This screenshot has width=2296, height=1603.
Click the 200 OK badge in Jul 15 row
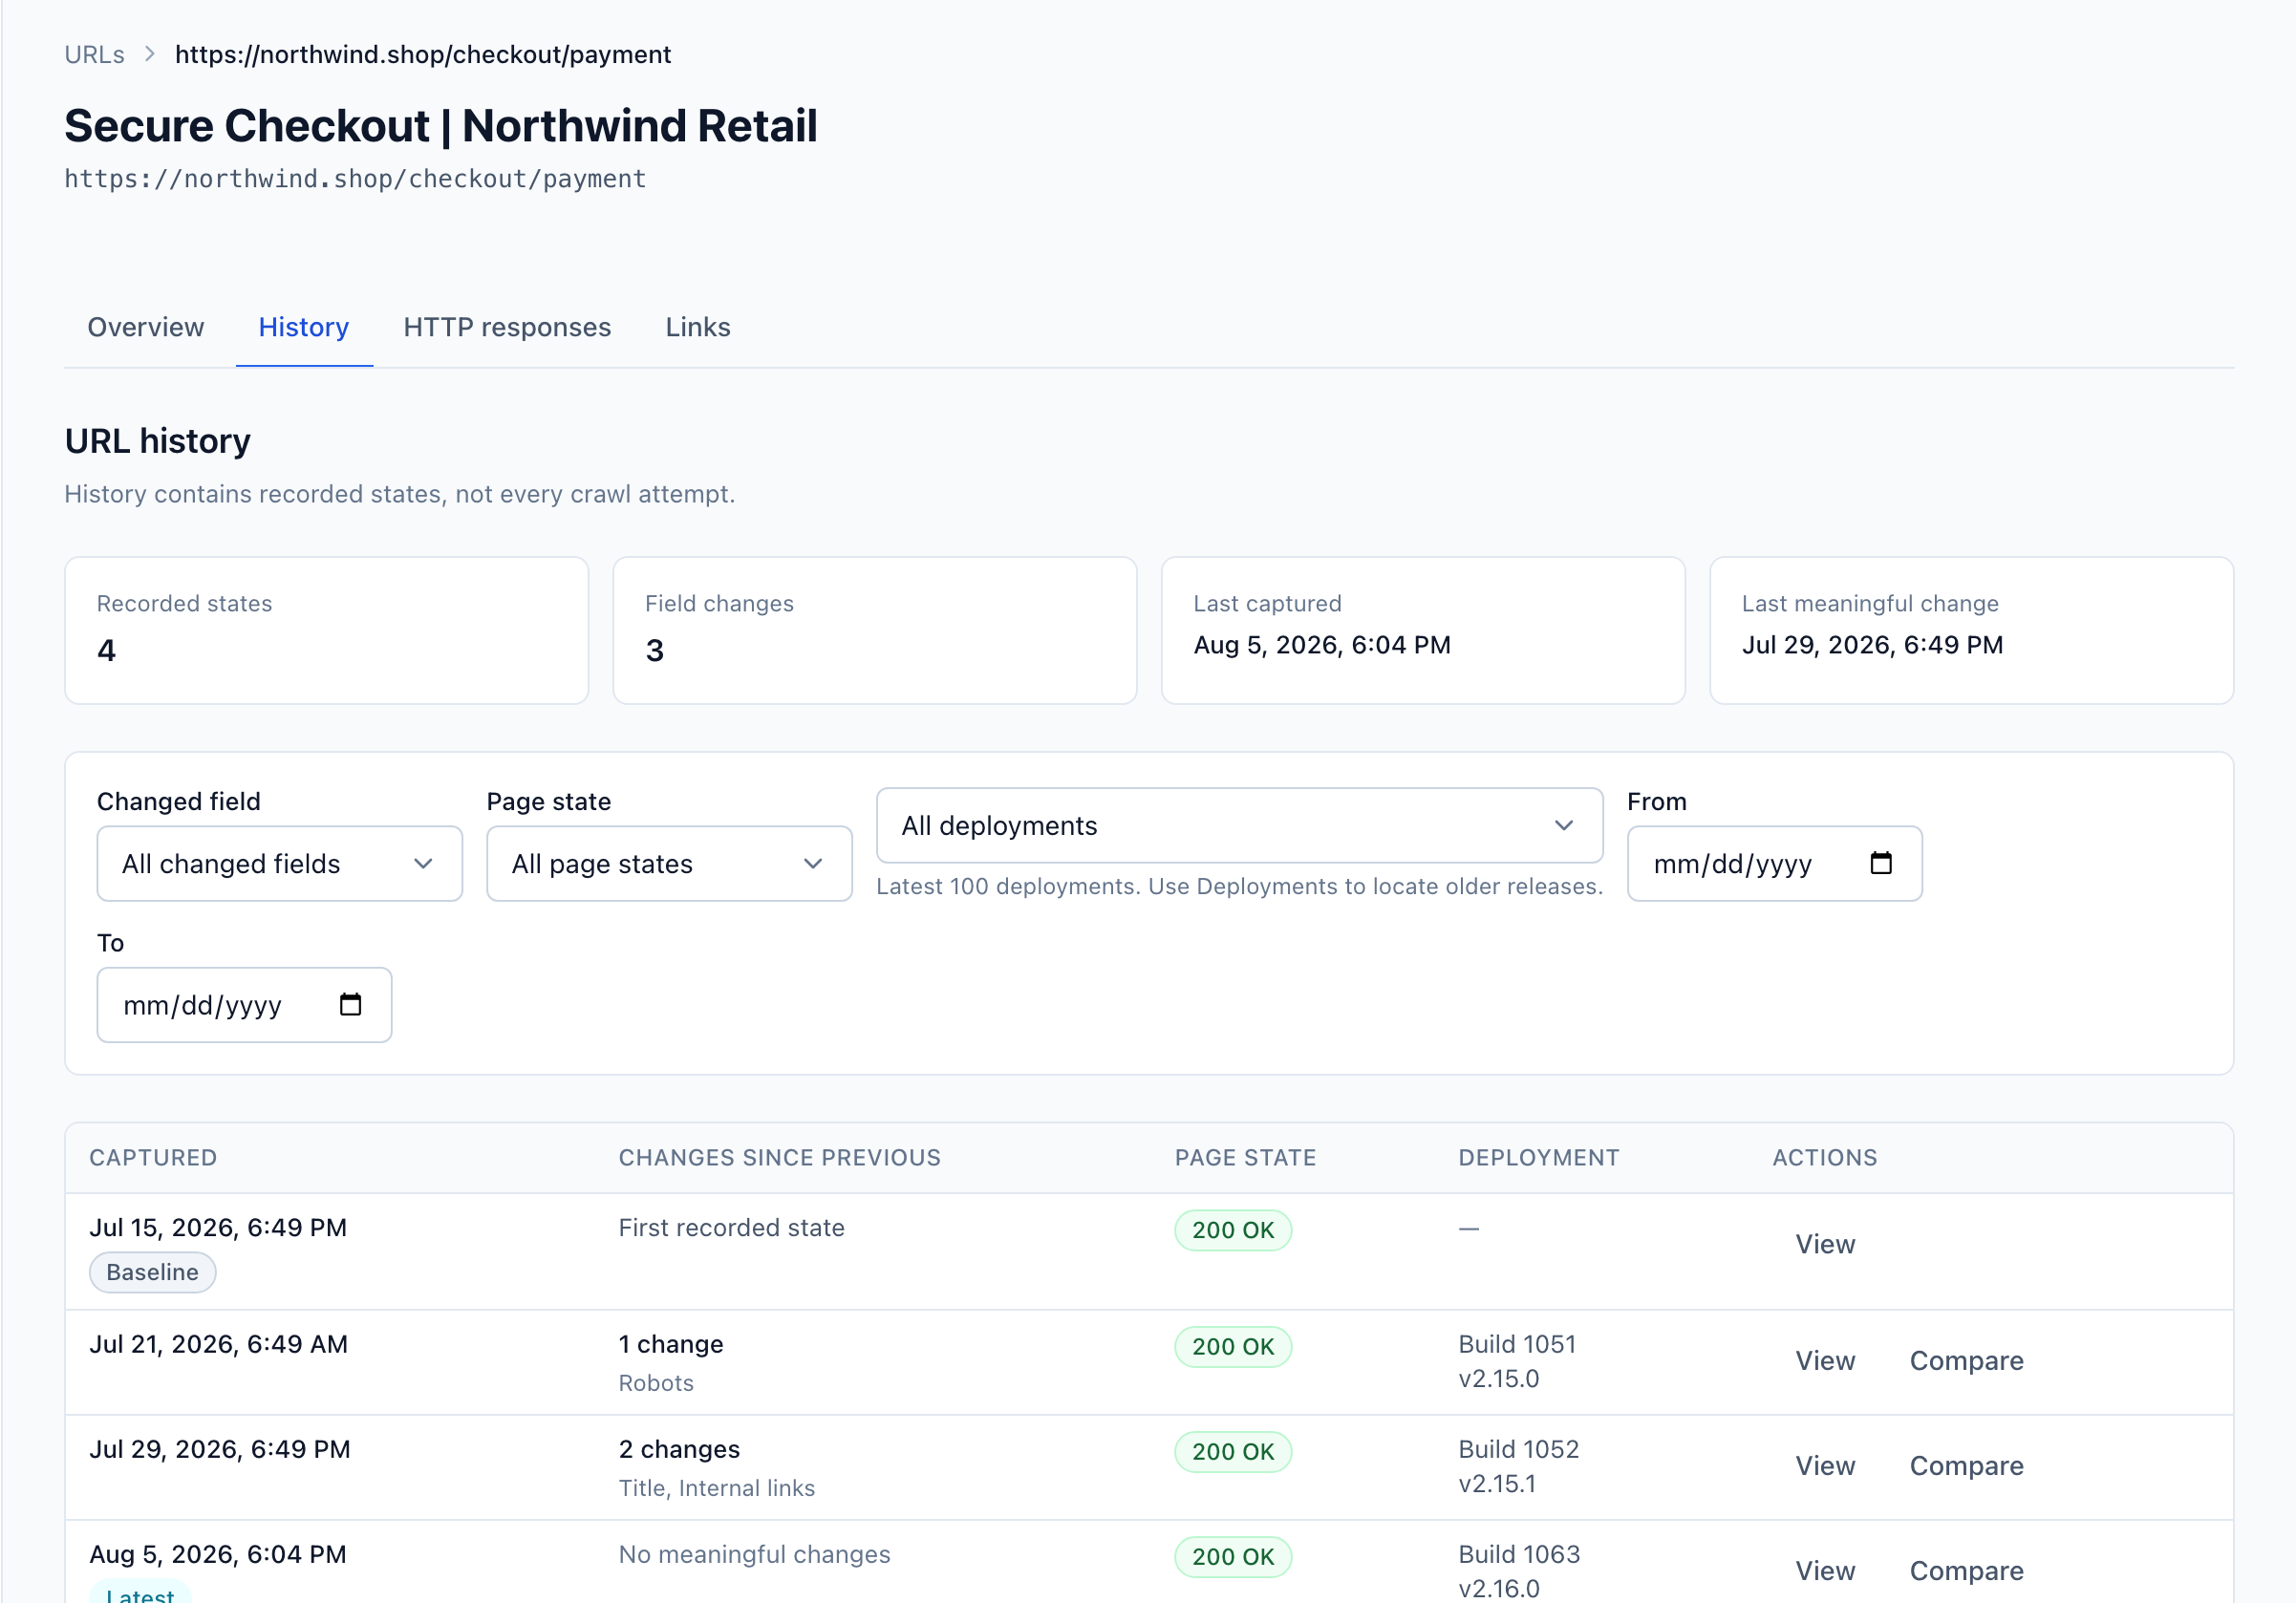click(x=1233, y=1230)
